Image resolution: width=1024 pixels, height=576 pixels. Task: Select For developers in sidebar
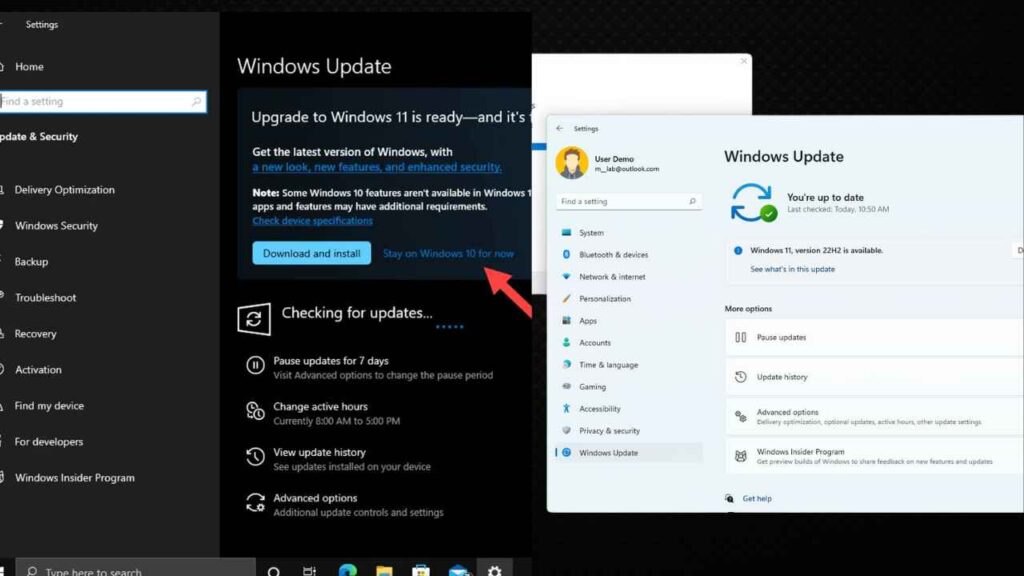click(48, 441)
